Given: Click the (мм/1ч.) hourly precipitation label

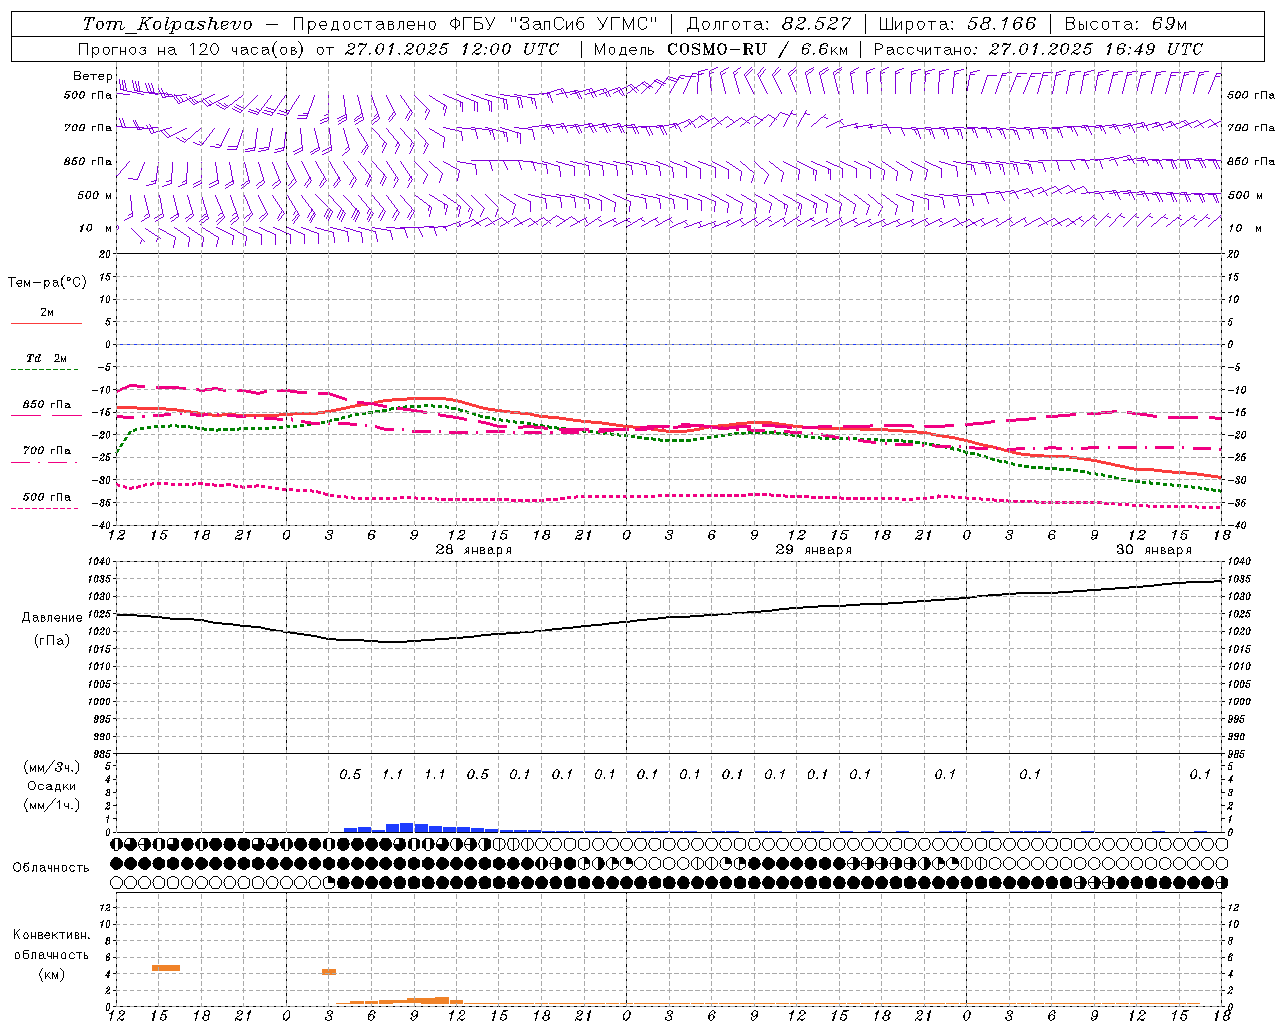Looking at the screenshot, I should [52, 805].
